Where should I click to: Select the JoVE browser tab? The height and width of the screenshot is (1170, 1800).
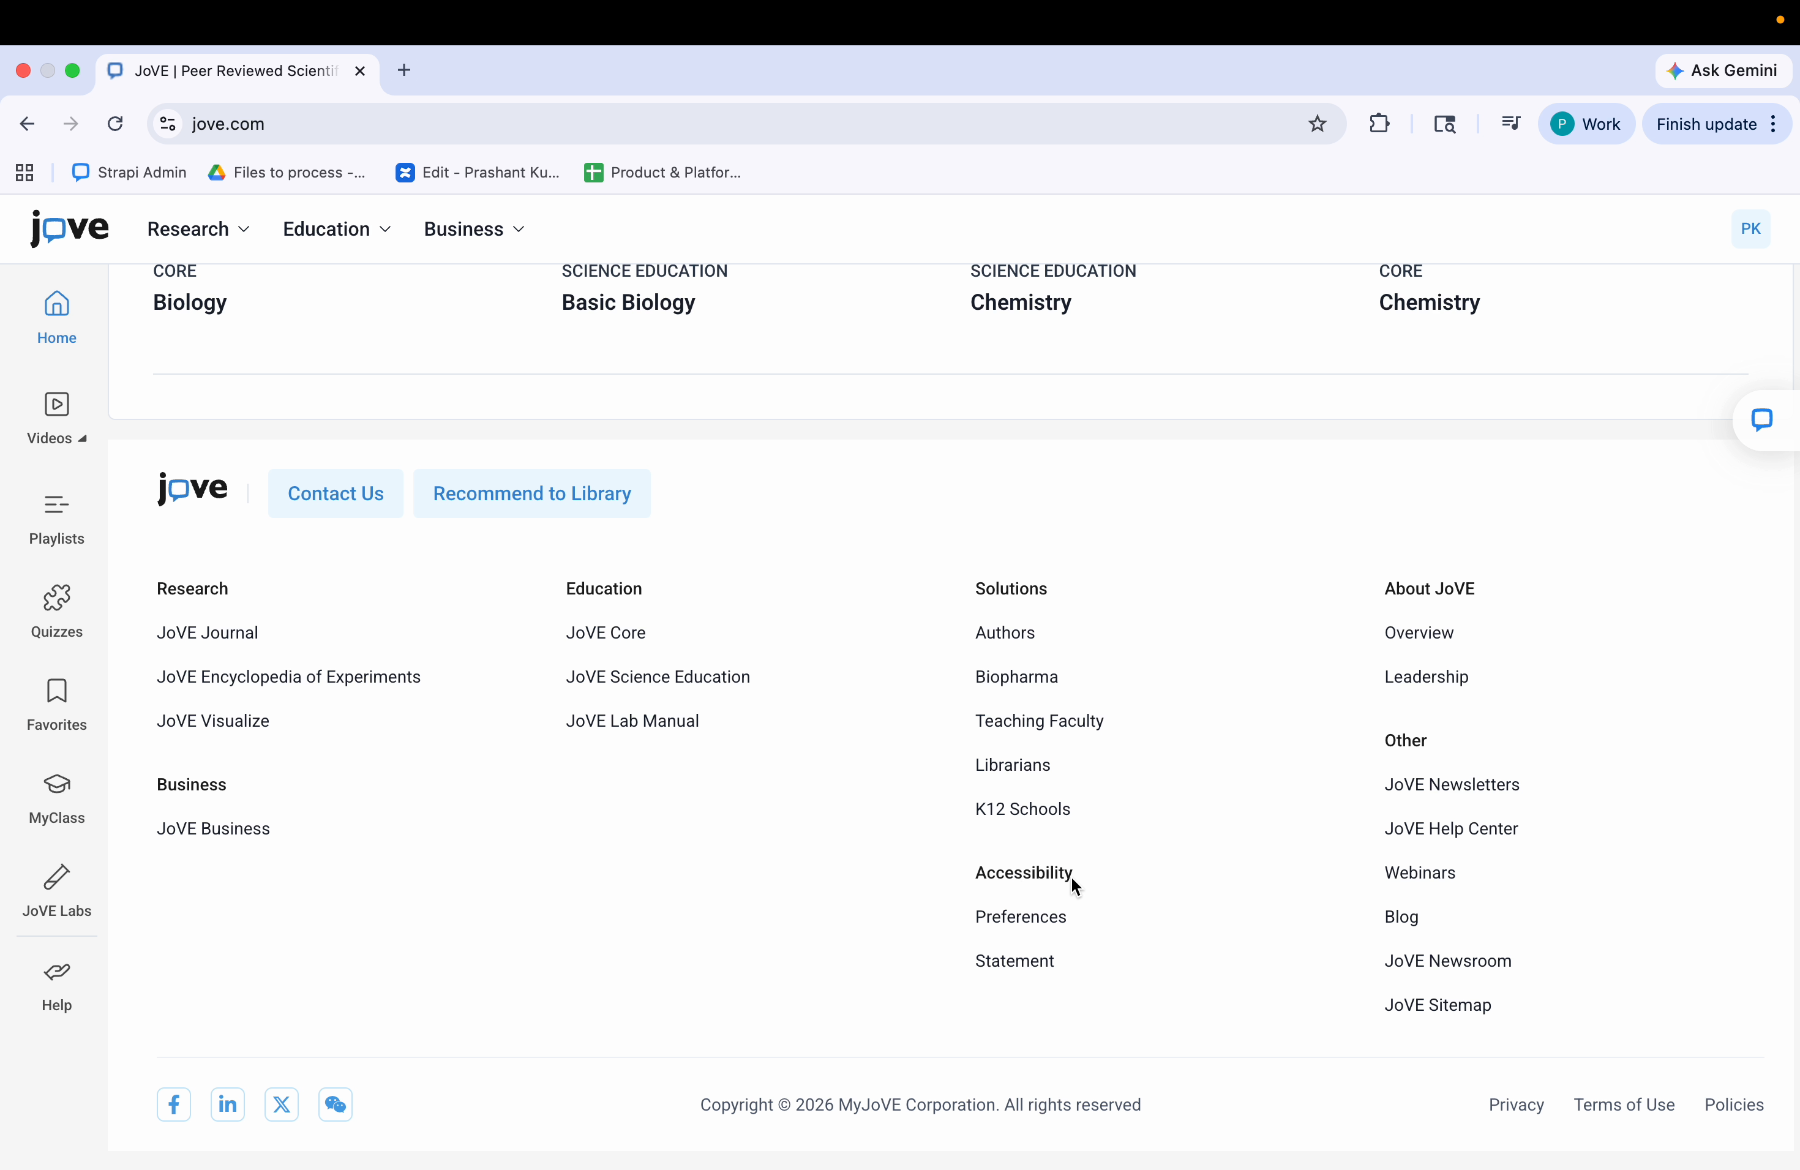tap(238, 71)
